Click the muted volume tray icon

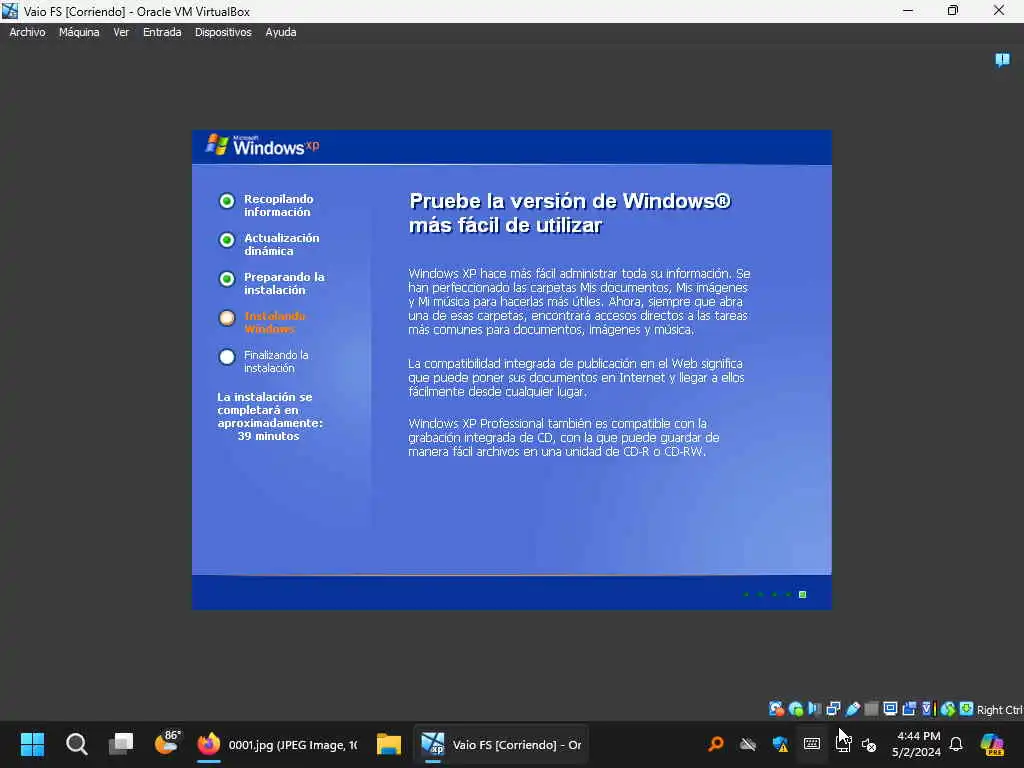pos(869,744)
